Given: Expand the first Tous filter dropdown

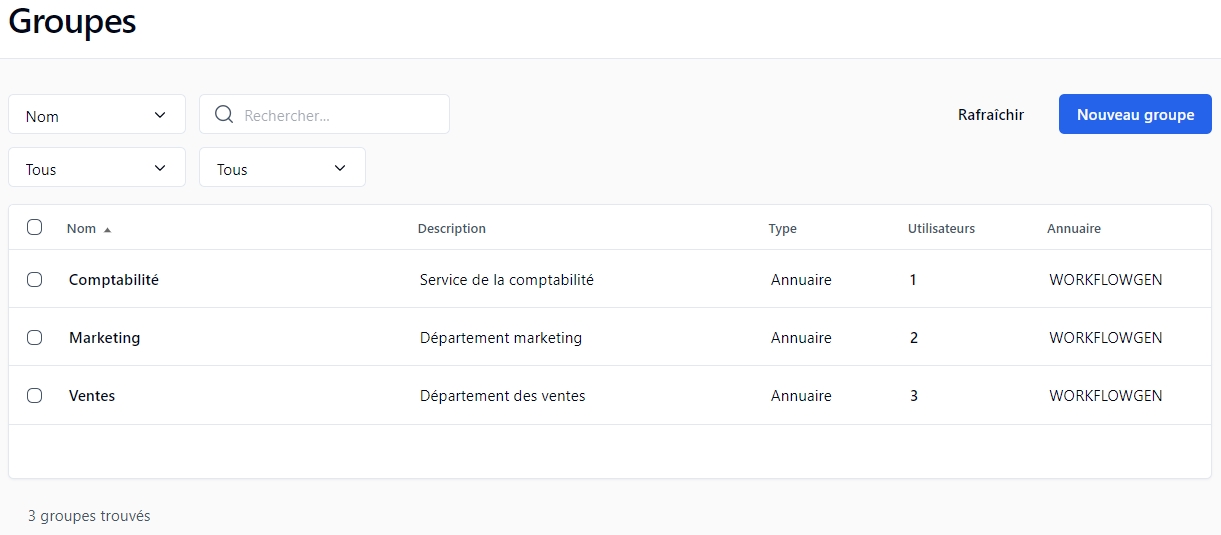Looking at the screenshot, I should click(x=97, y=168).
